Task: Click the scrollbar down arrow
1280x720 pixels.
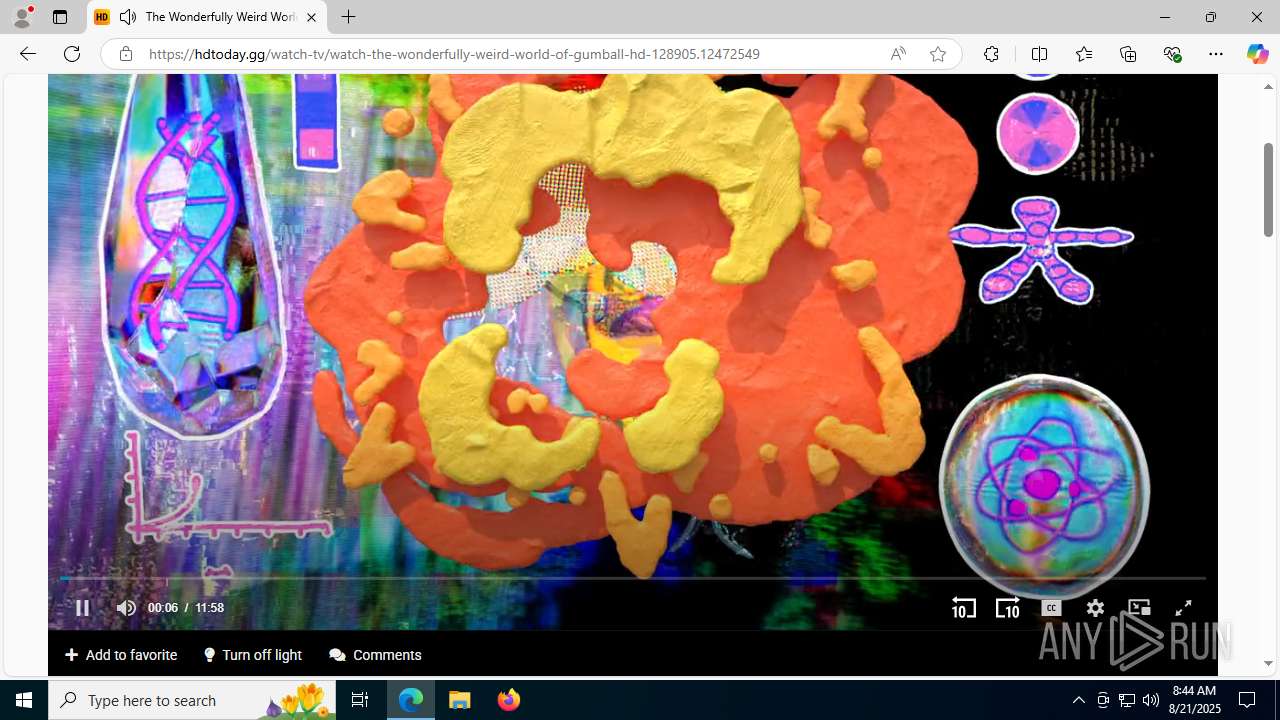Action: pos(1268,663)
